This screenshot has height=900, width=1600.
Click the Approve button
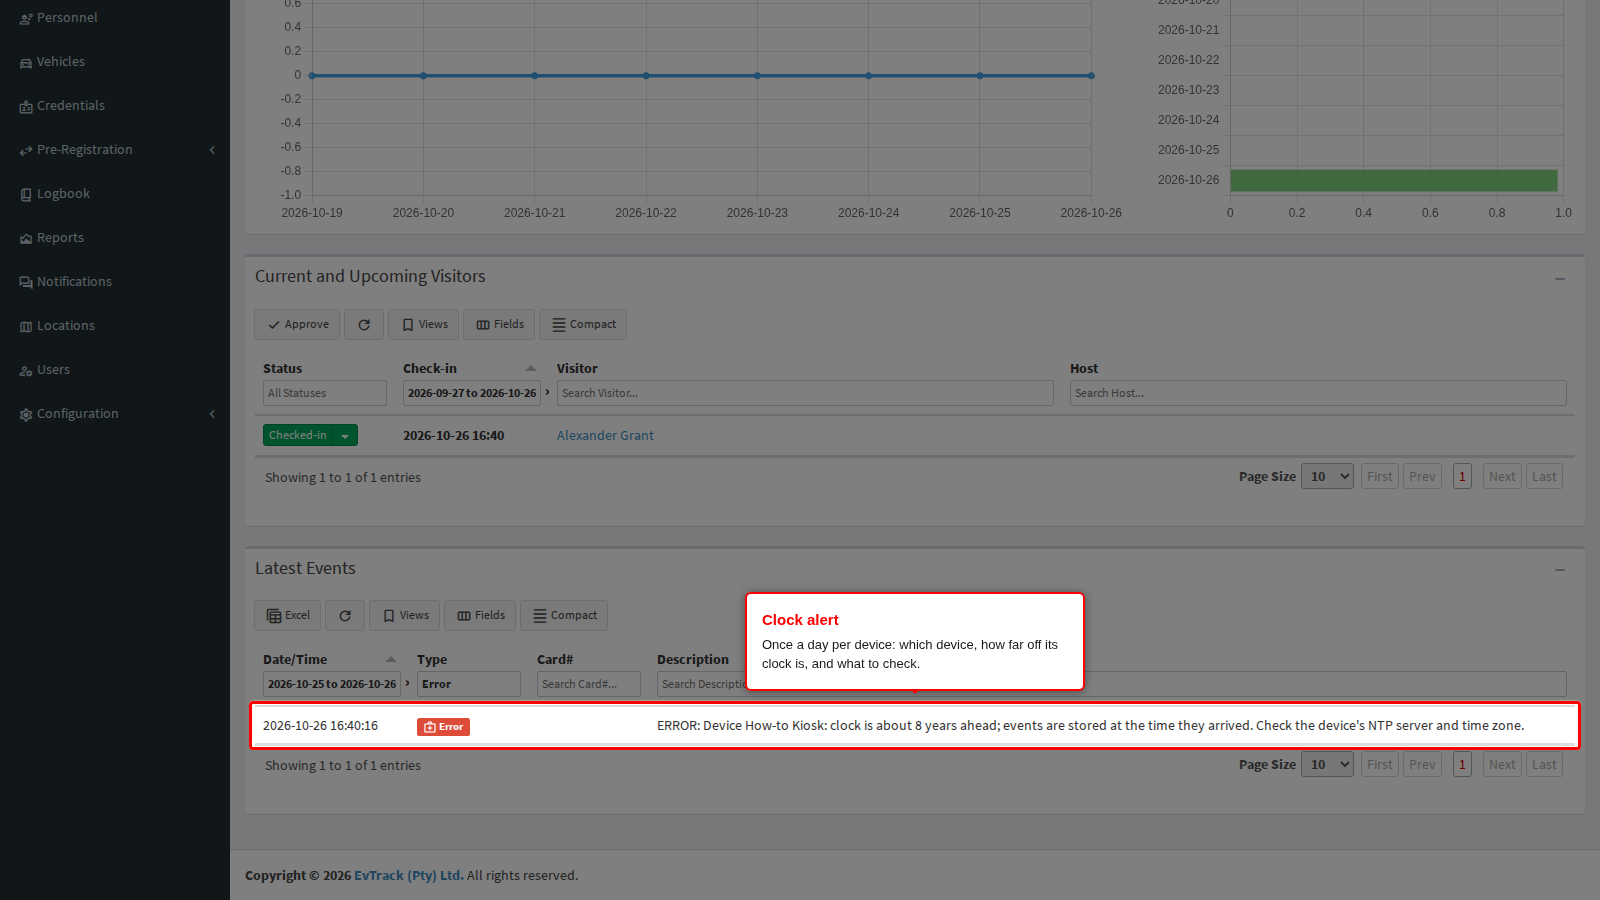tap(297, 325)
